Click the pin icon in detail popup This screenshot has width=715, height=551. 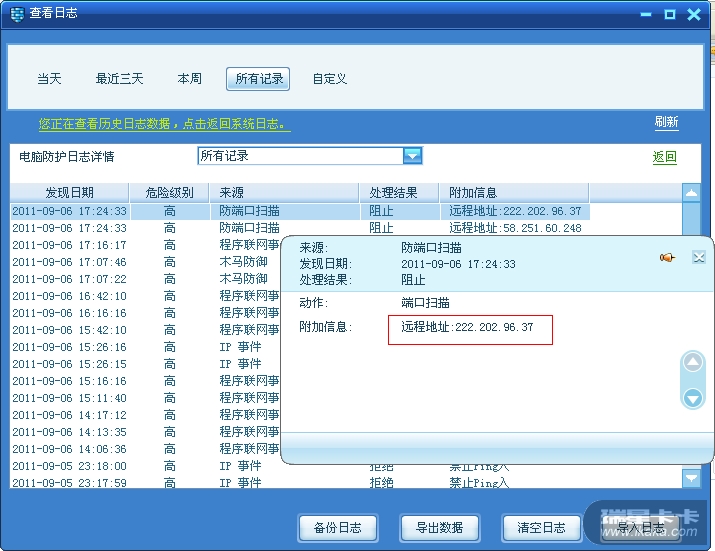tap(667, 258)
